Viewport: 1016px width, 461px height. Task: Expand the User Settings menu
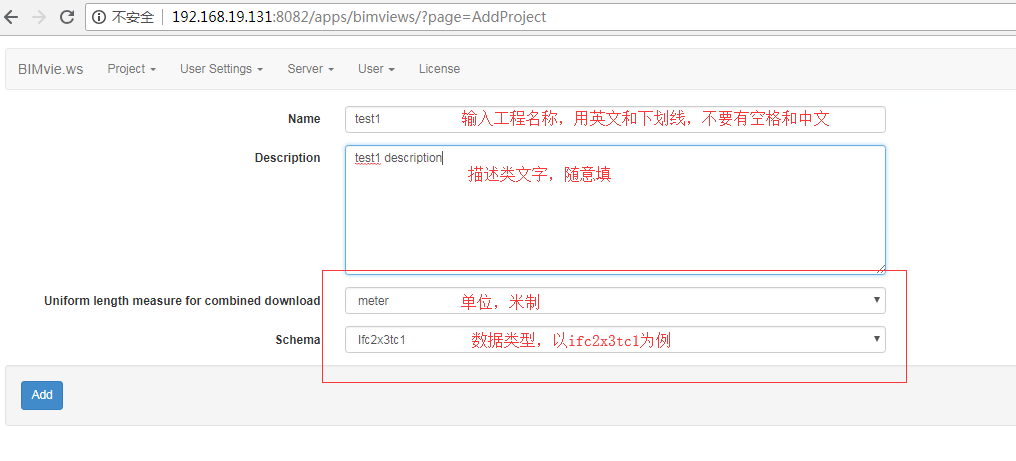coord(221,69)
